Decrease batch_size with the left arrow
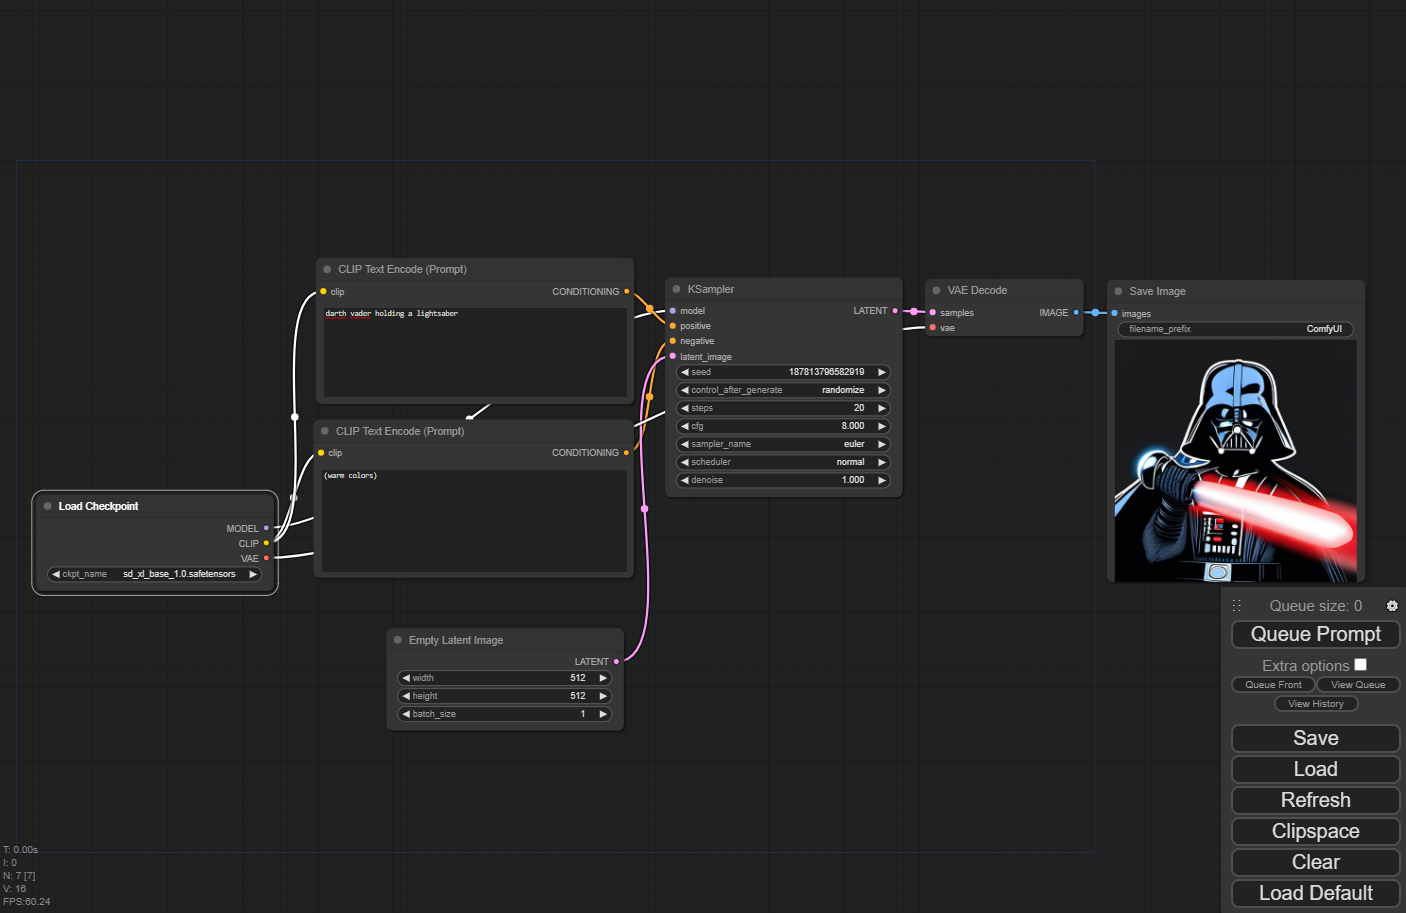The image size is (1406, 913). pyautogui.click(x=406, y=714)
